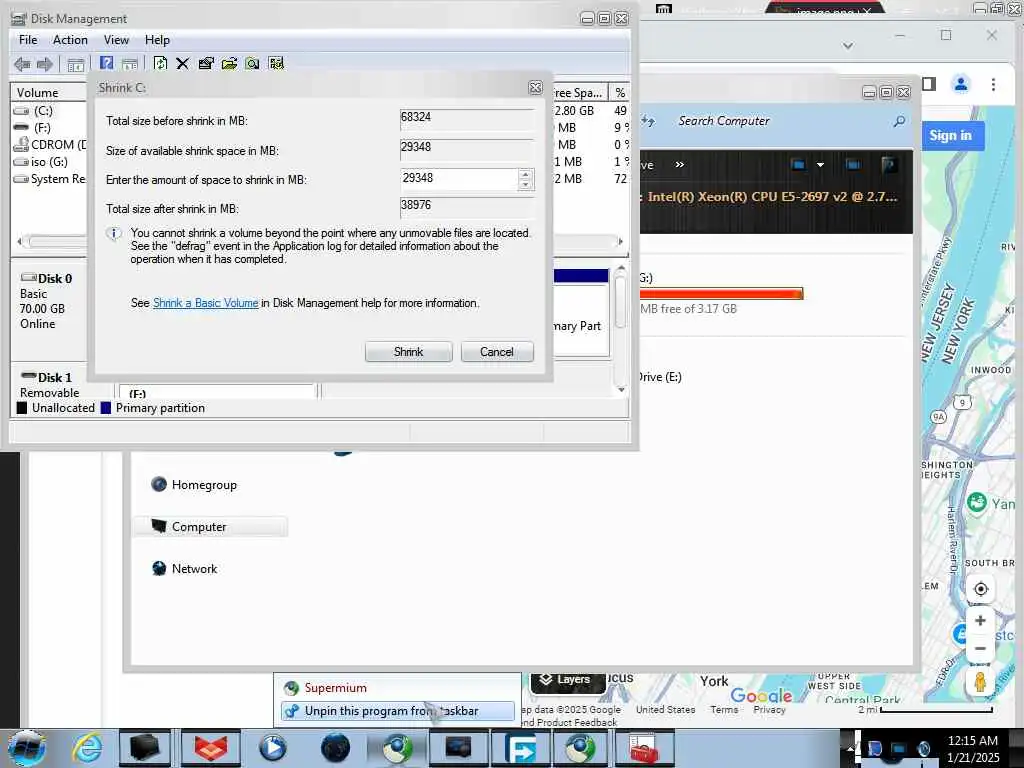Screen dimensions: 1024x768
Task: Click the browser side panel icon
Action: coord(929,84)
